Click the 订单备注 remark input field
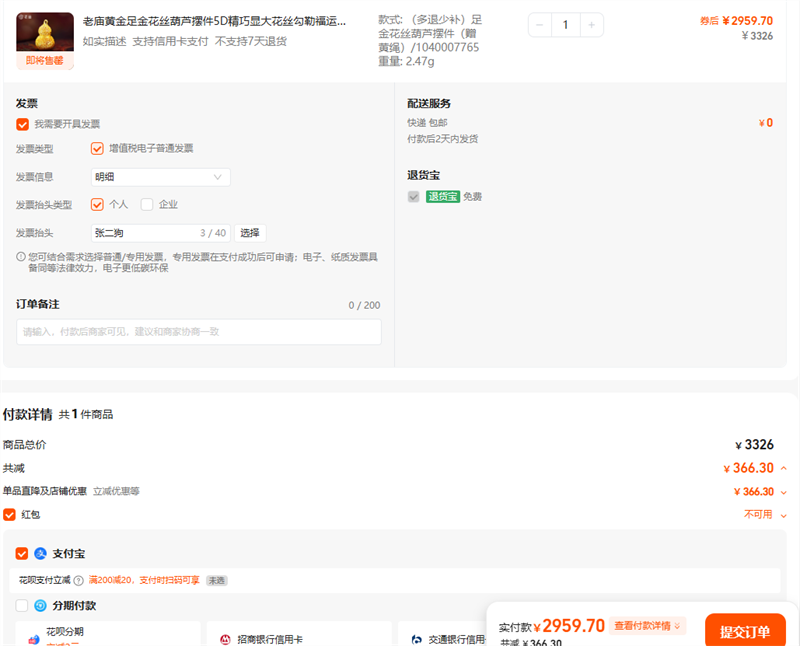Image resolution: width=800 pixels, height=646 pixels. click(x=198, y=332)
